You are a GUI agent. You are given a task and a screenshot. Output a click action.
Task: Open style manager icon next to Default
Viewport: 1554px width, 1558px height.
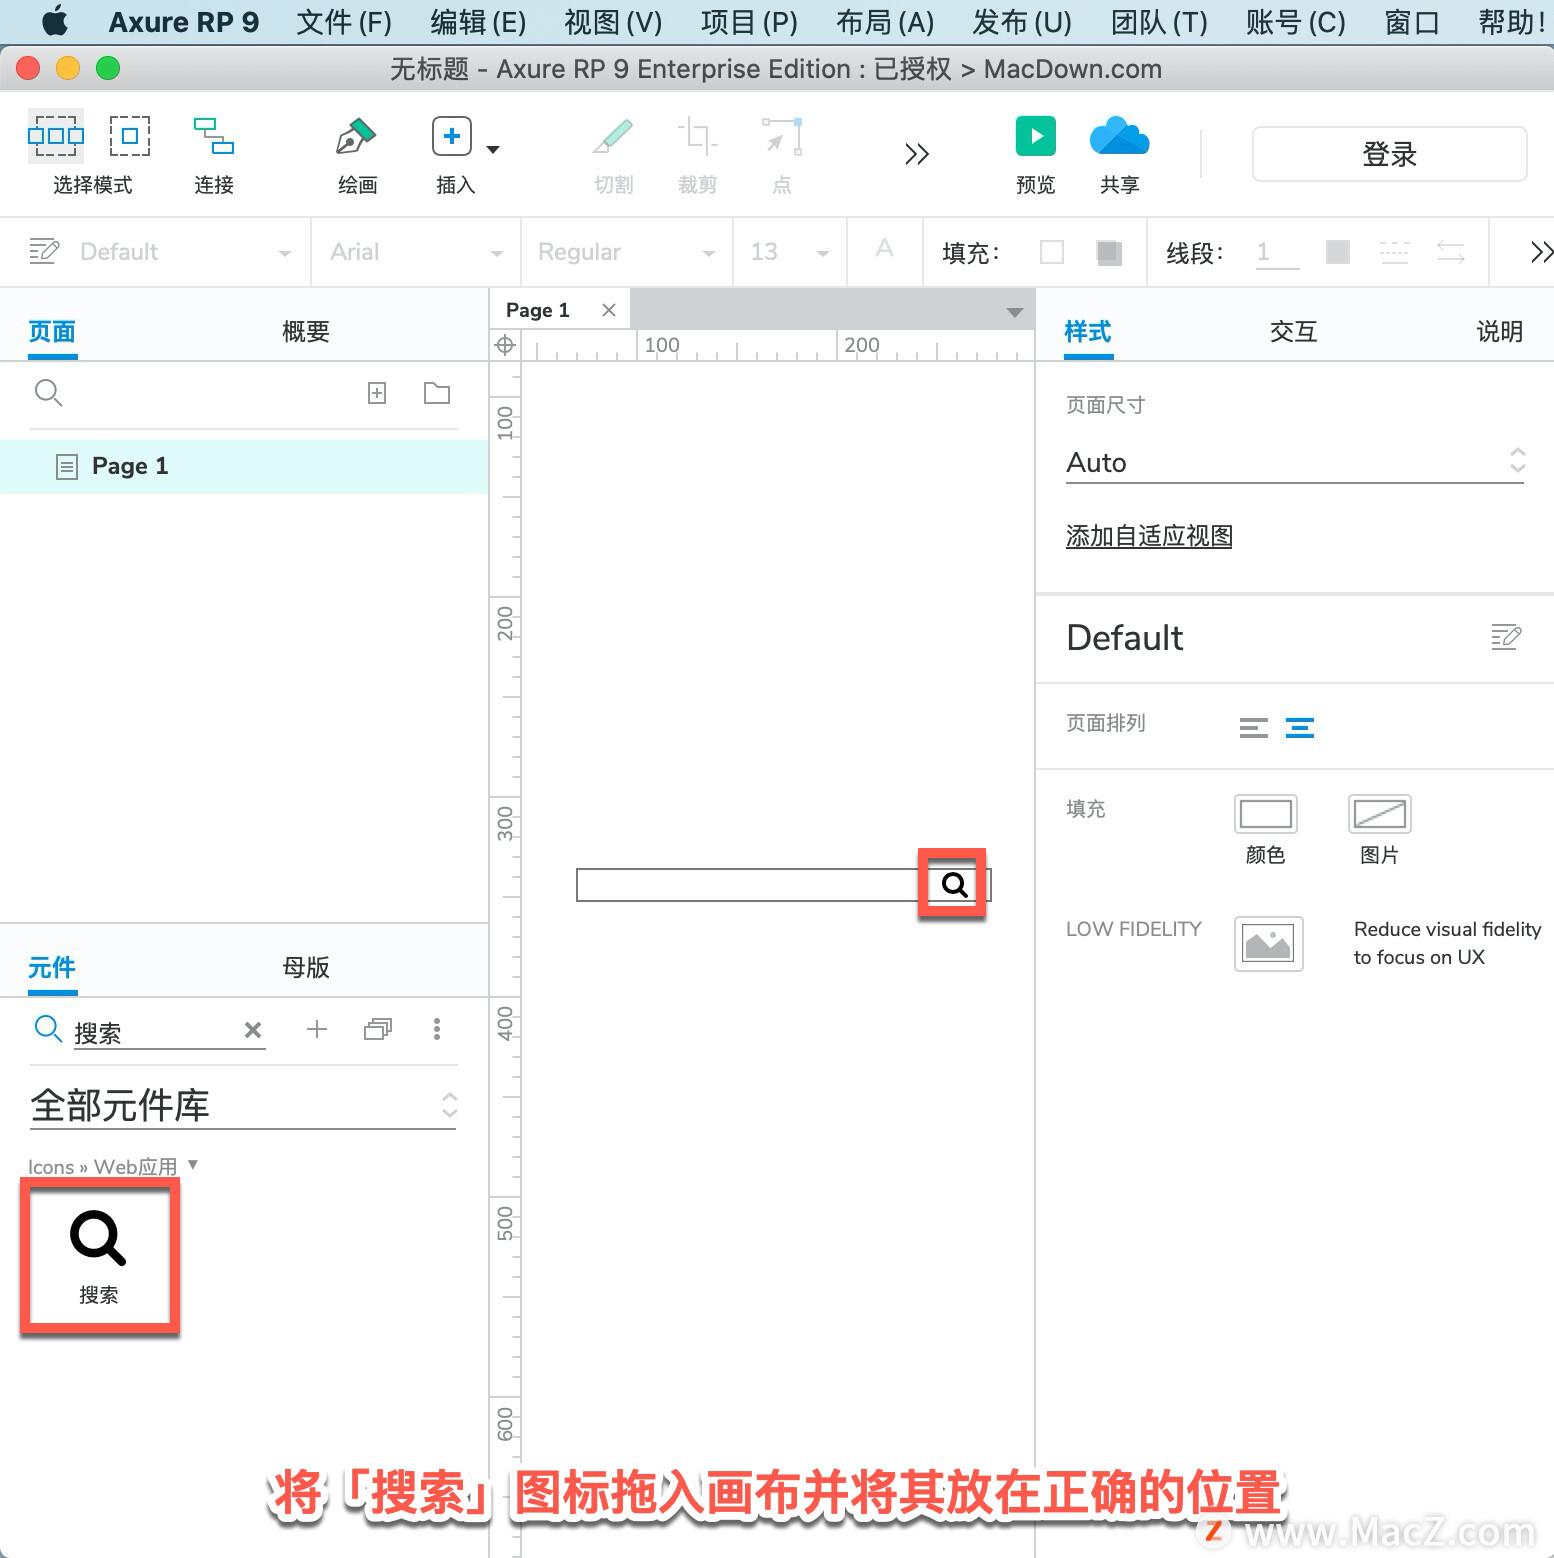tap(44, 251)
